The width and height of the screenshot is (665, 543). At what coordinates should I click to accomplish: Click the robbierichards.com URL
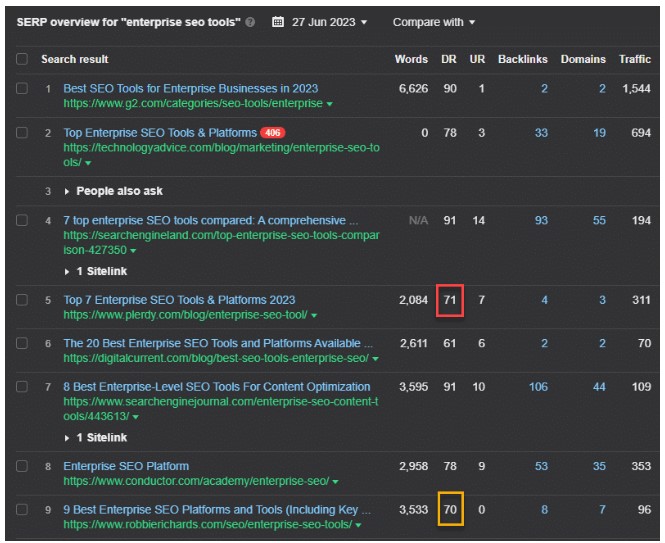[x=207, y=524]
